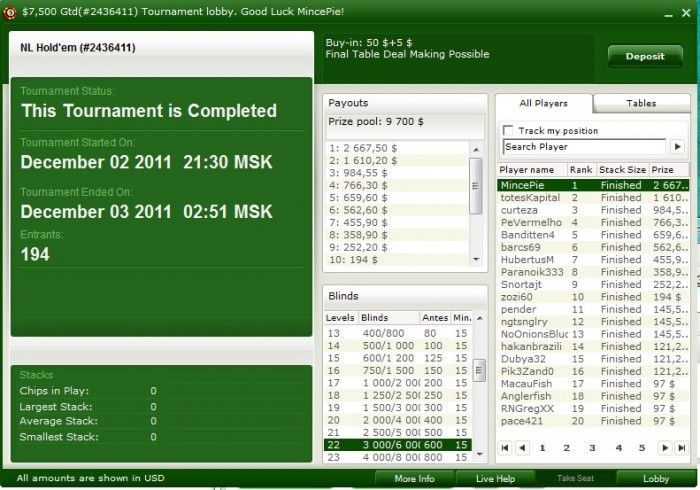Select barcs69 in the player list
Screen dimensions: 700x490
pyautogui.click(x=593, y=247)
